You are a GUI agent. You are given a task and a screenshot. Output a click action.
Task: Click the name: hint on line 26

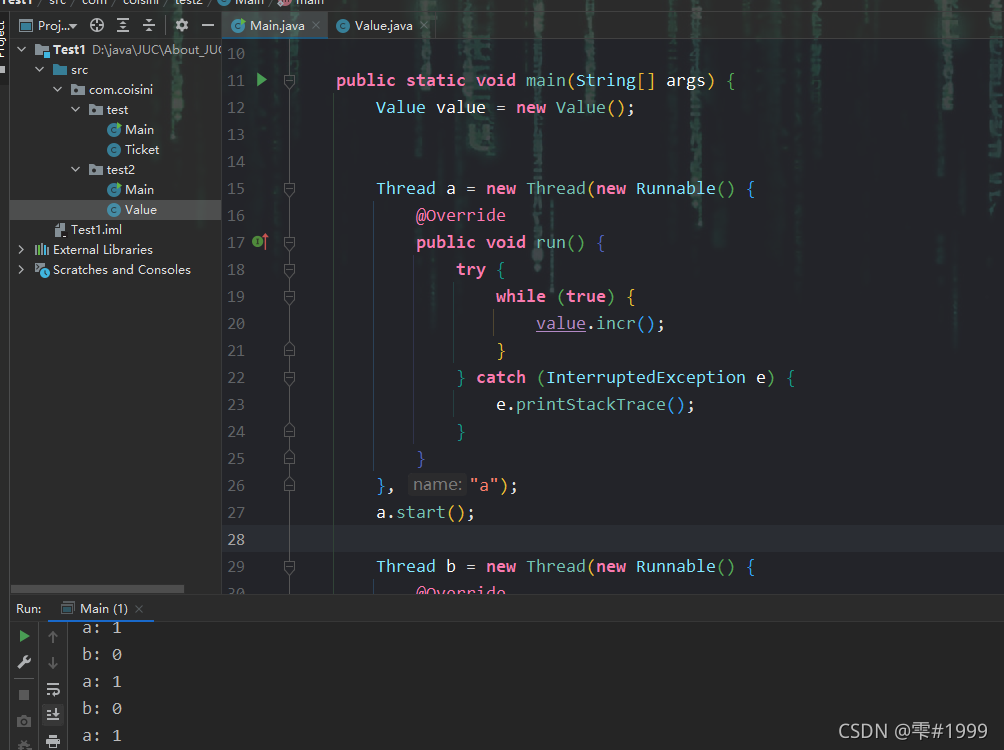coord(437,485)
